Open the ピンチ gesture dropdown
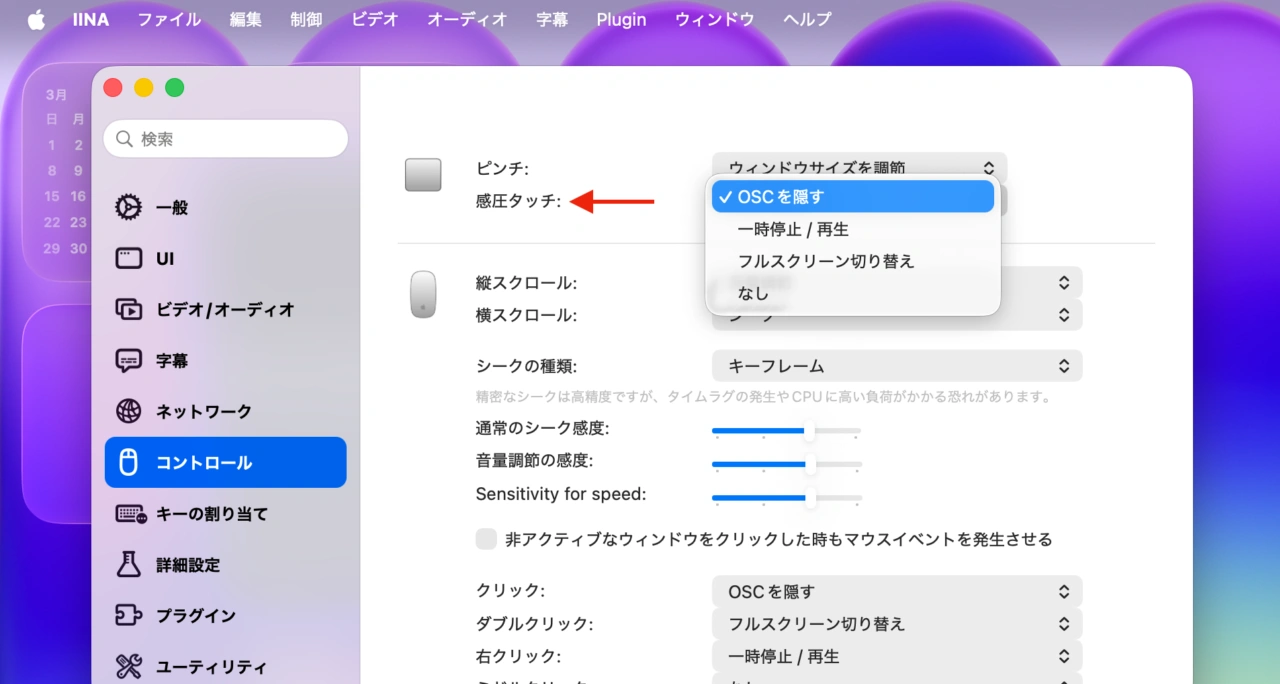This screenshot has width=1280, height=684. point(857,167)
